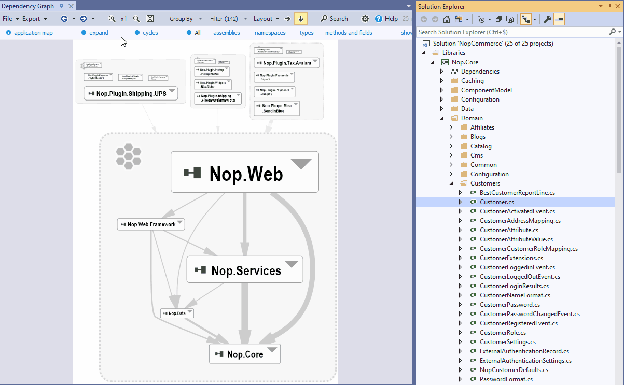Fit dependency graph to the view
The image size is (624, 385).
[x=150, y=19]
